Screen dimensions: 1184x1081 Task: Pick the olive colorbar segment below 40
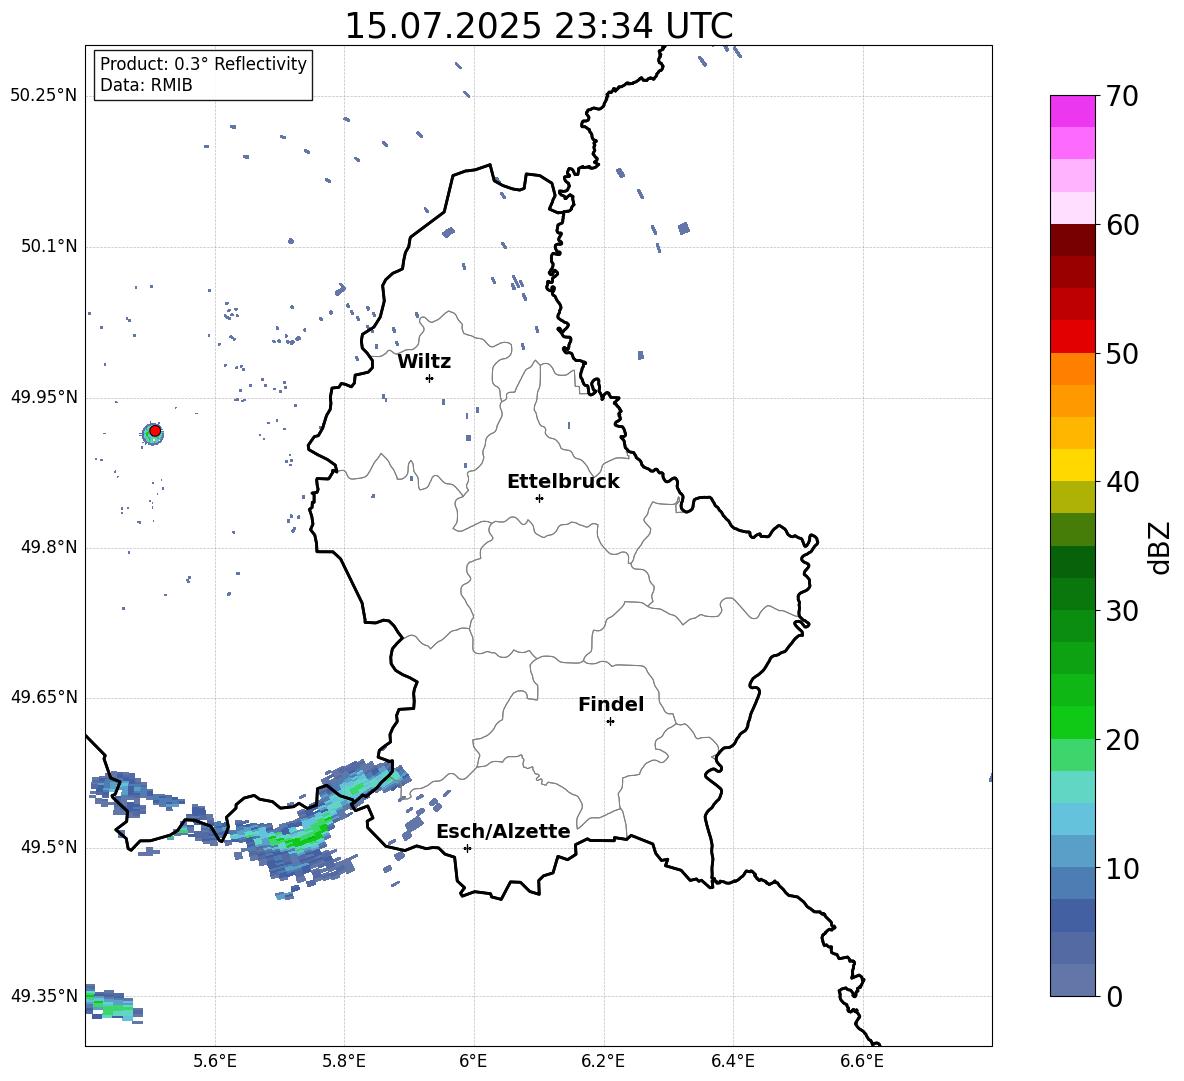[x=1073, y=497]
